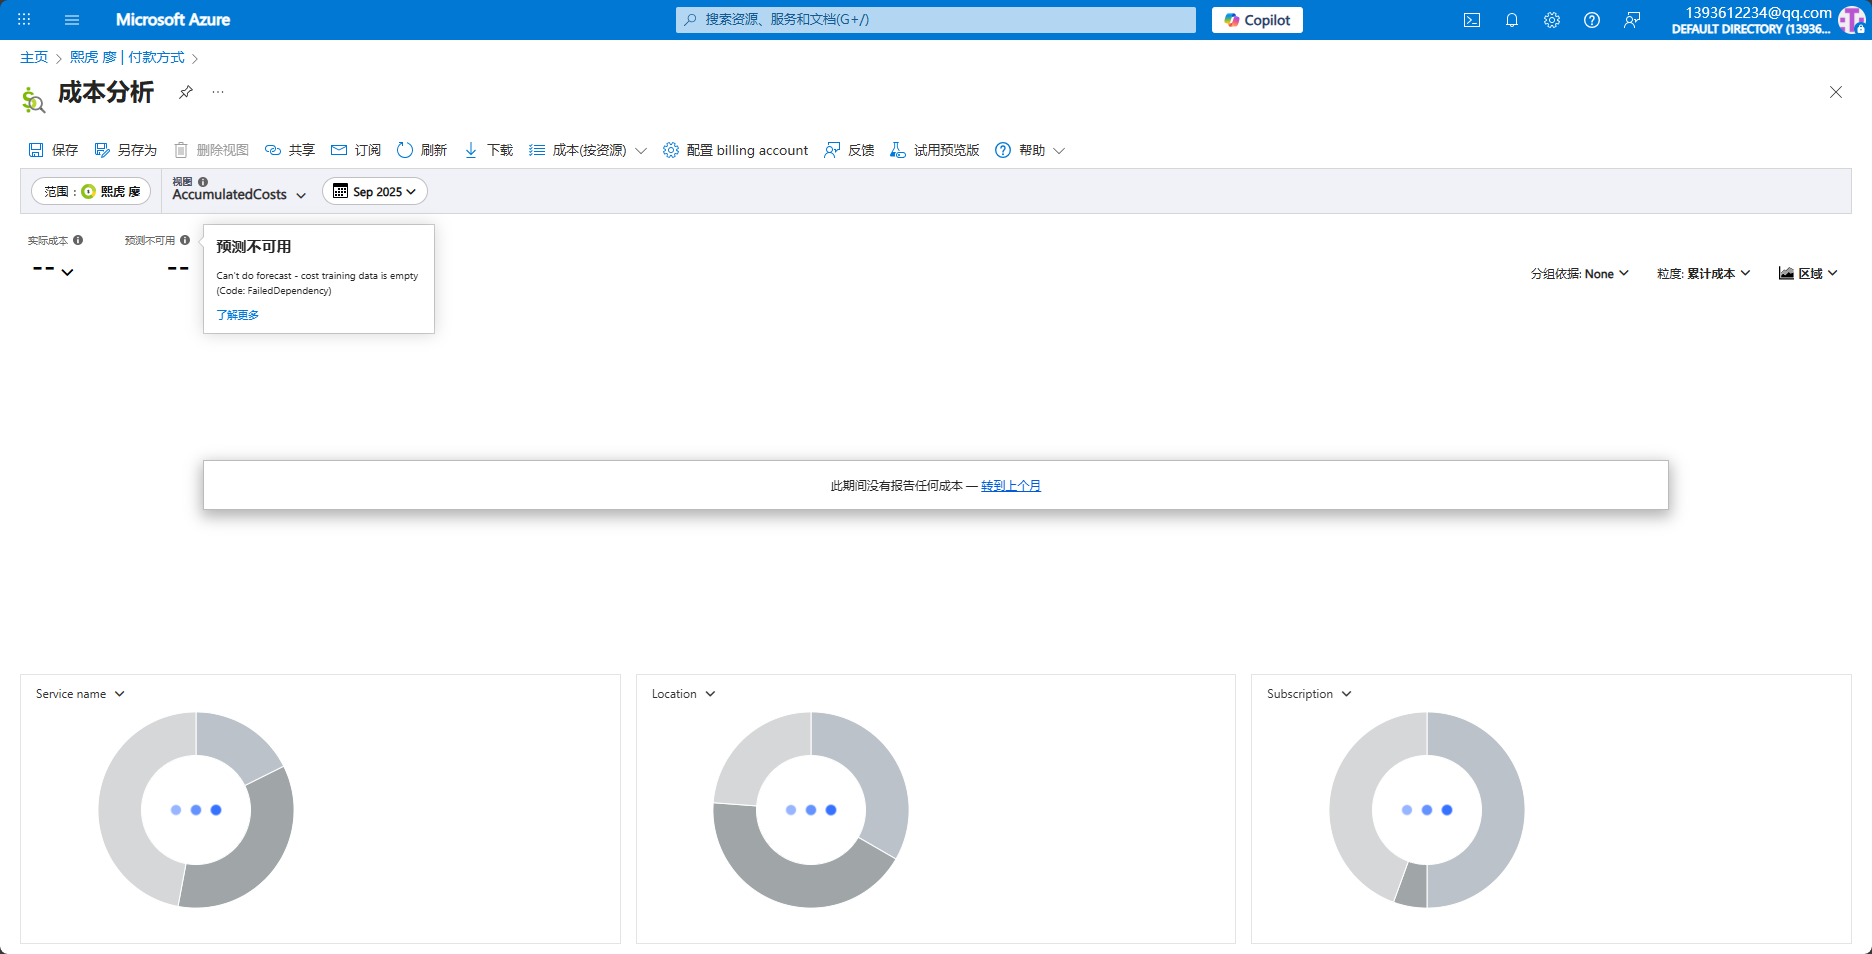Expand the actual cost value chevron
Viewport: 1872px width, 954px height.
click(x=67, y=272)
